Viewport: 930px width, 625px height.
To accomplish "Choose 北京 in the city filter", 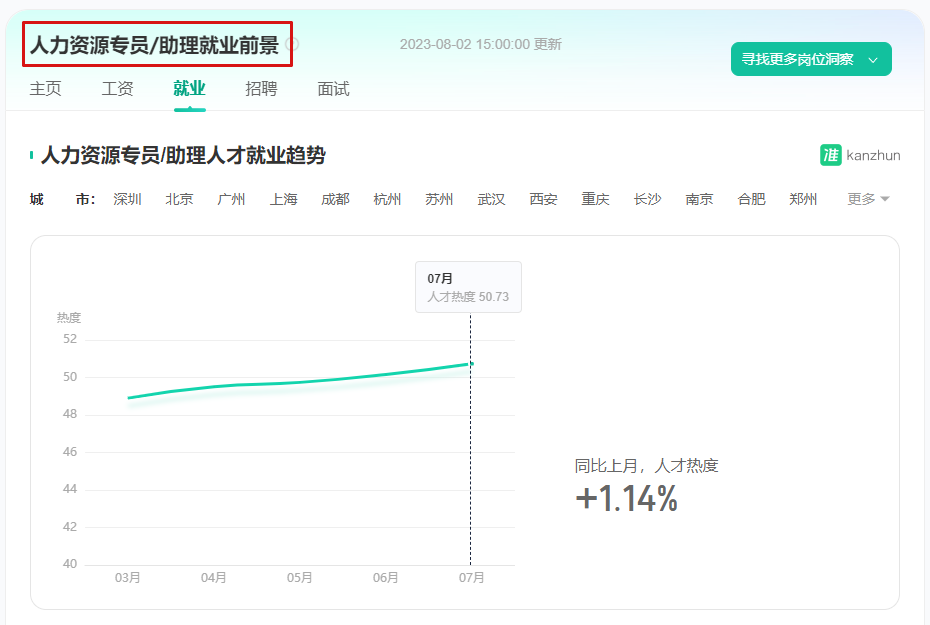I will 179,199.
